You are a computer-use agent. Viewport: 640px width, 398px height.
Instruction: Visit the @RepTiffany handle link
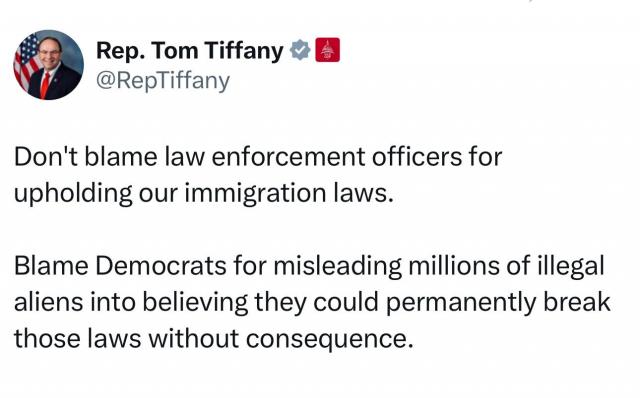(163, 81)
